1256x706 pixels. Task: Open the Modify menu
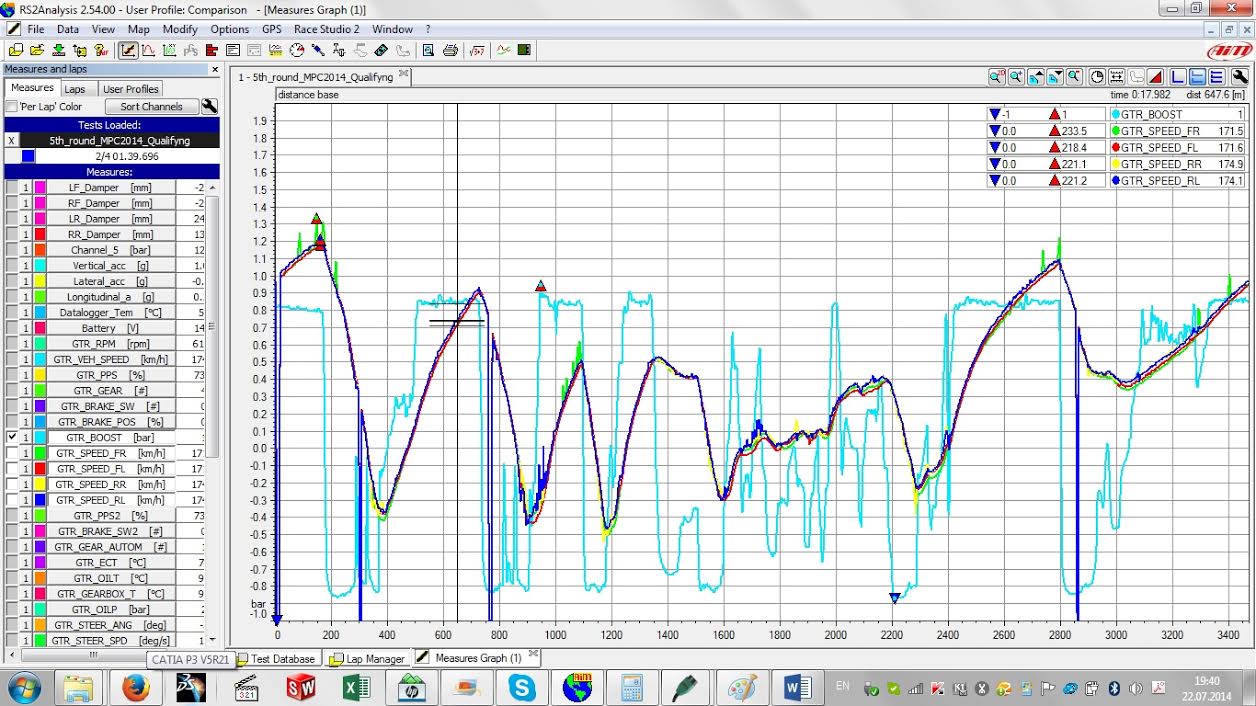click(x=180, y=29)
